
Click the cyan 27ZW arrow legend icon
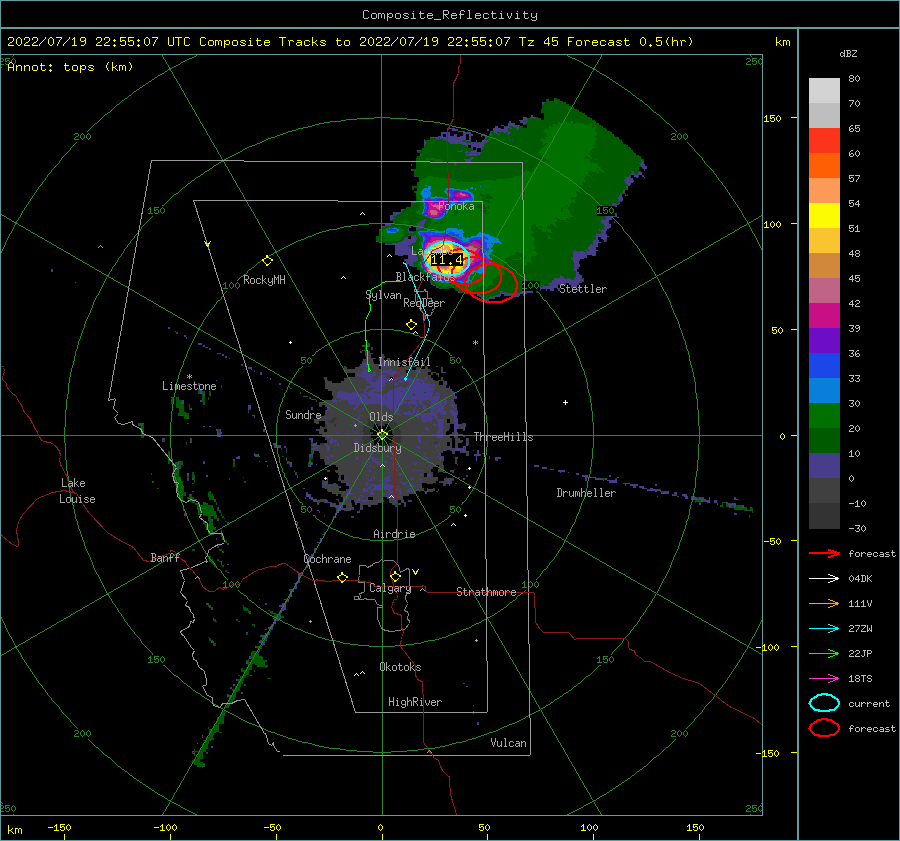point(824,629)
